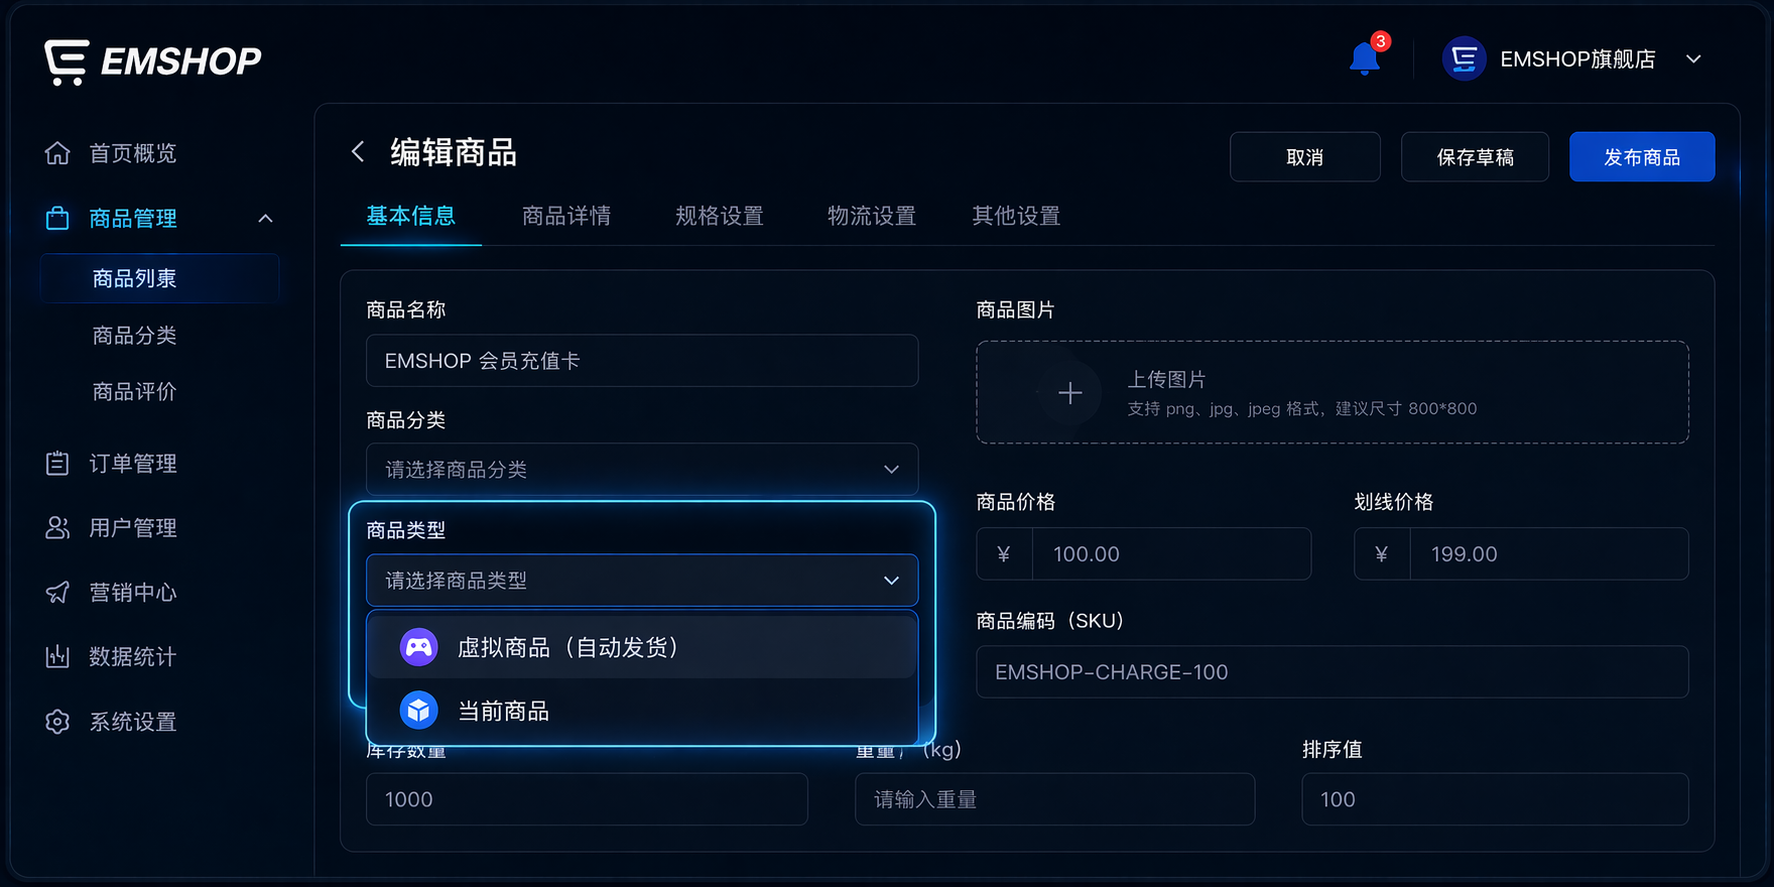The width and height of the screenshot is (1774, 887).
Task: Open the 商品分类 dropdown
Action: pos(642,469)
